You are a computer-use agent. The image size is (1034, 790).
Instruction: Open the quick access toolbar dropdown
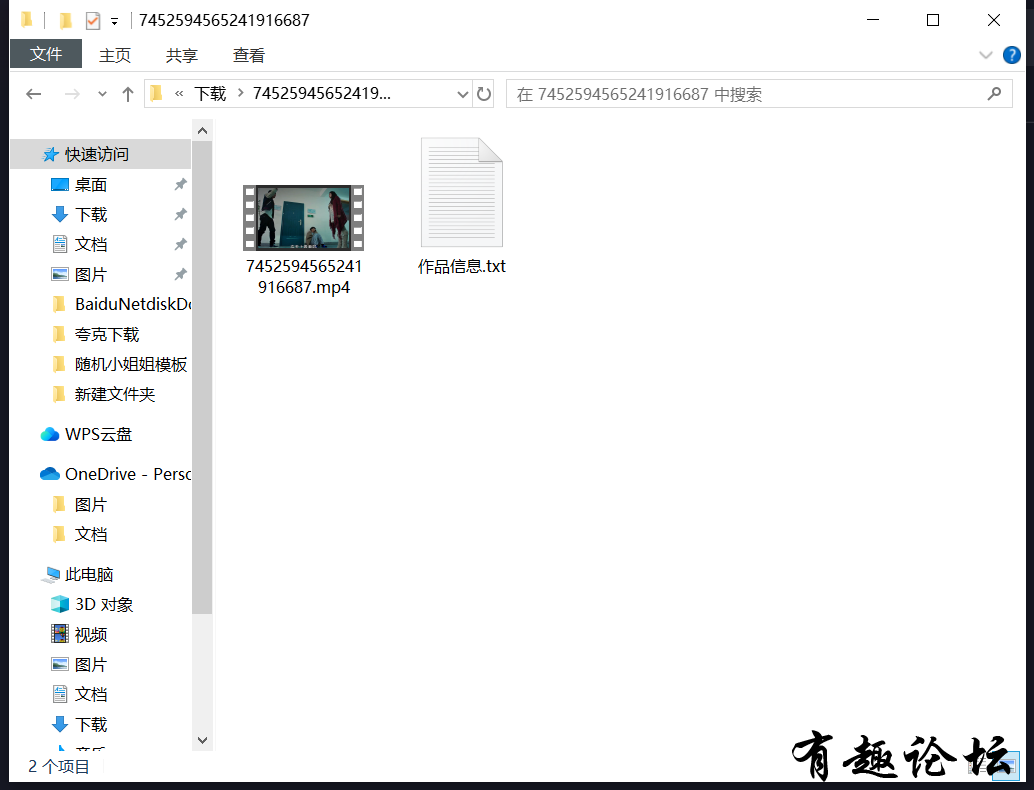(115, 21)
